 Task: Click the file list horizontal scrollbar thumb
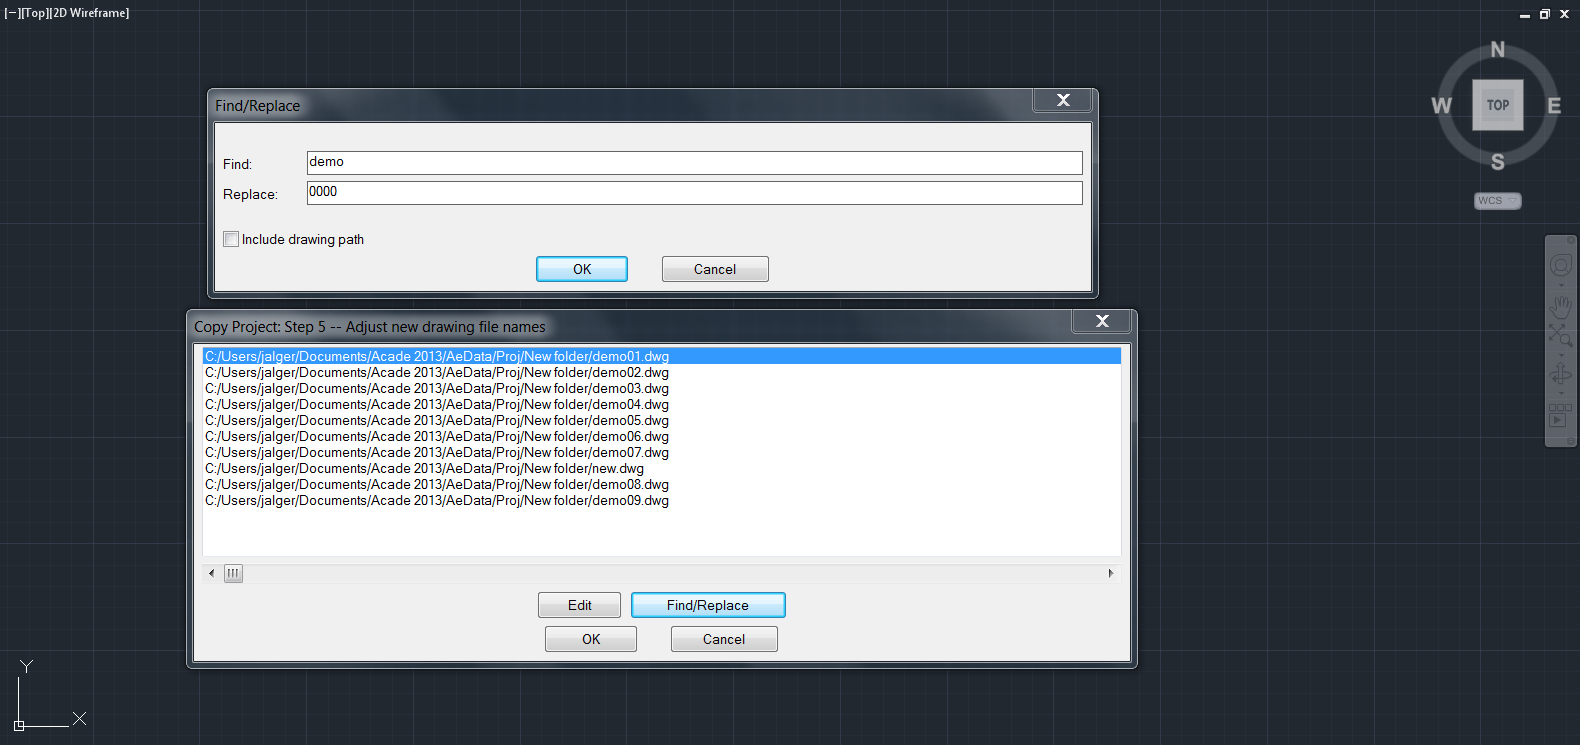point(233,573)
